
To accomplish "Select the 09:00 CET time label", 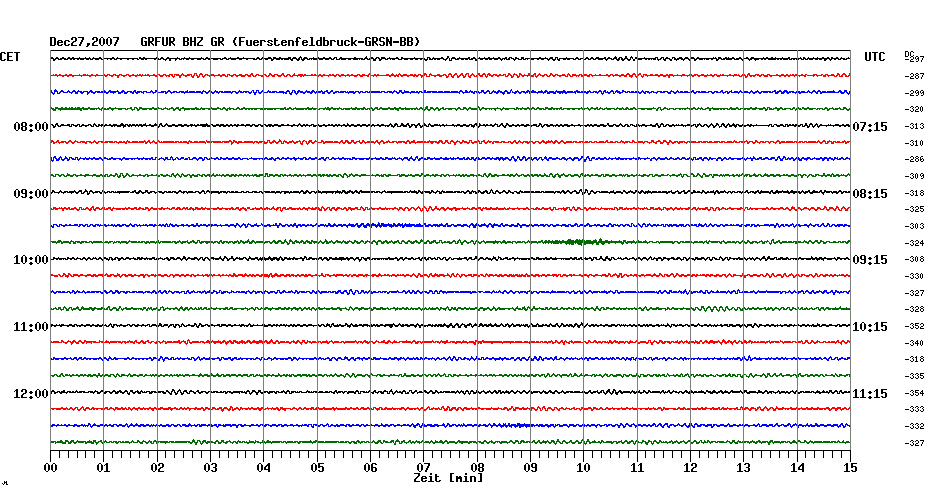I will (x=31, y=194).
